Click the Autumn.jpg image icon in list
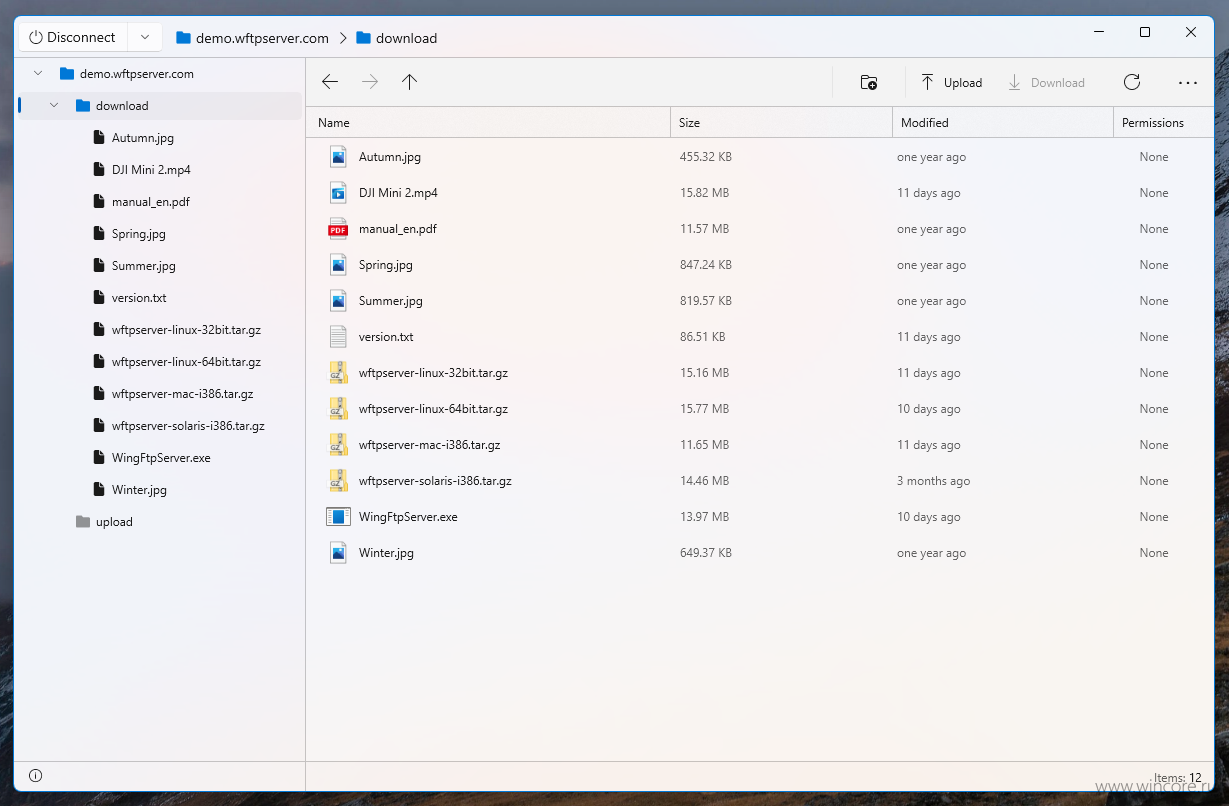Image resolution: width=1229 pixels, height=806 pixels. pyautogui.click(x=338, y=157)
